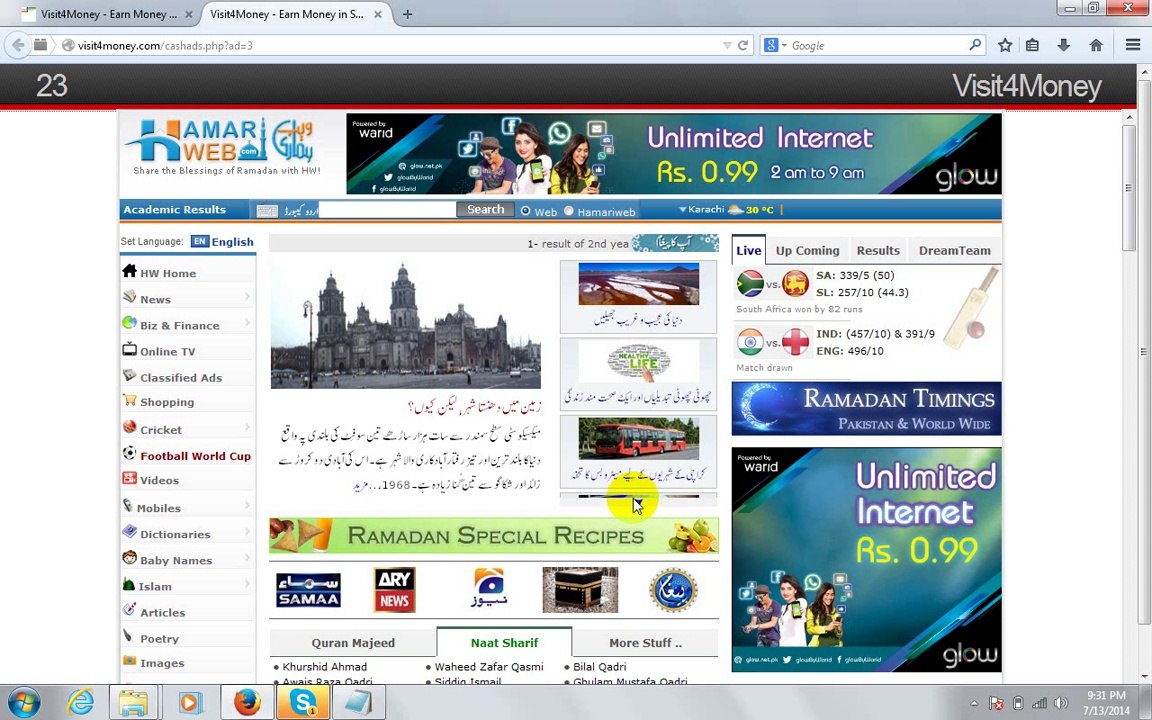Image resolution: width=1152 pixels, height=720 pixels.
Task: Click the network signal tray icon
Action: [1039, 703]
